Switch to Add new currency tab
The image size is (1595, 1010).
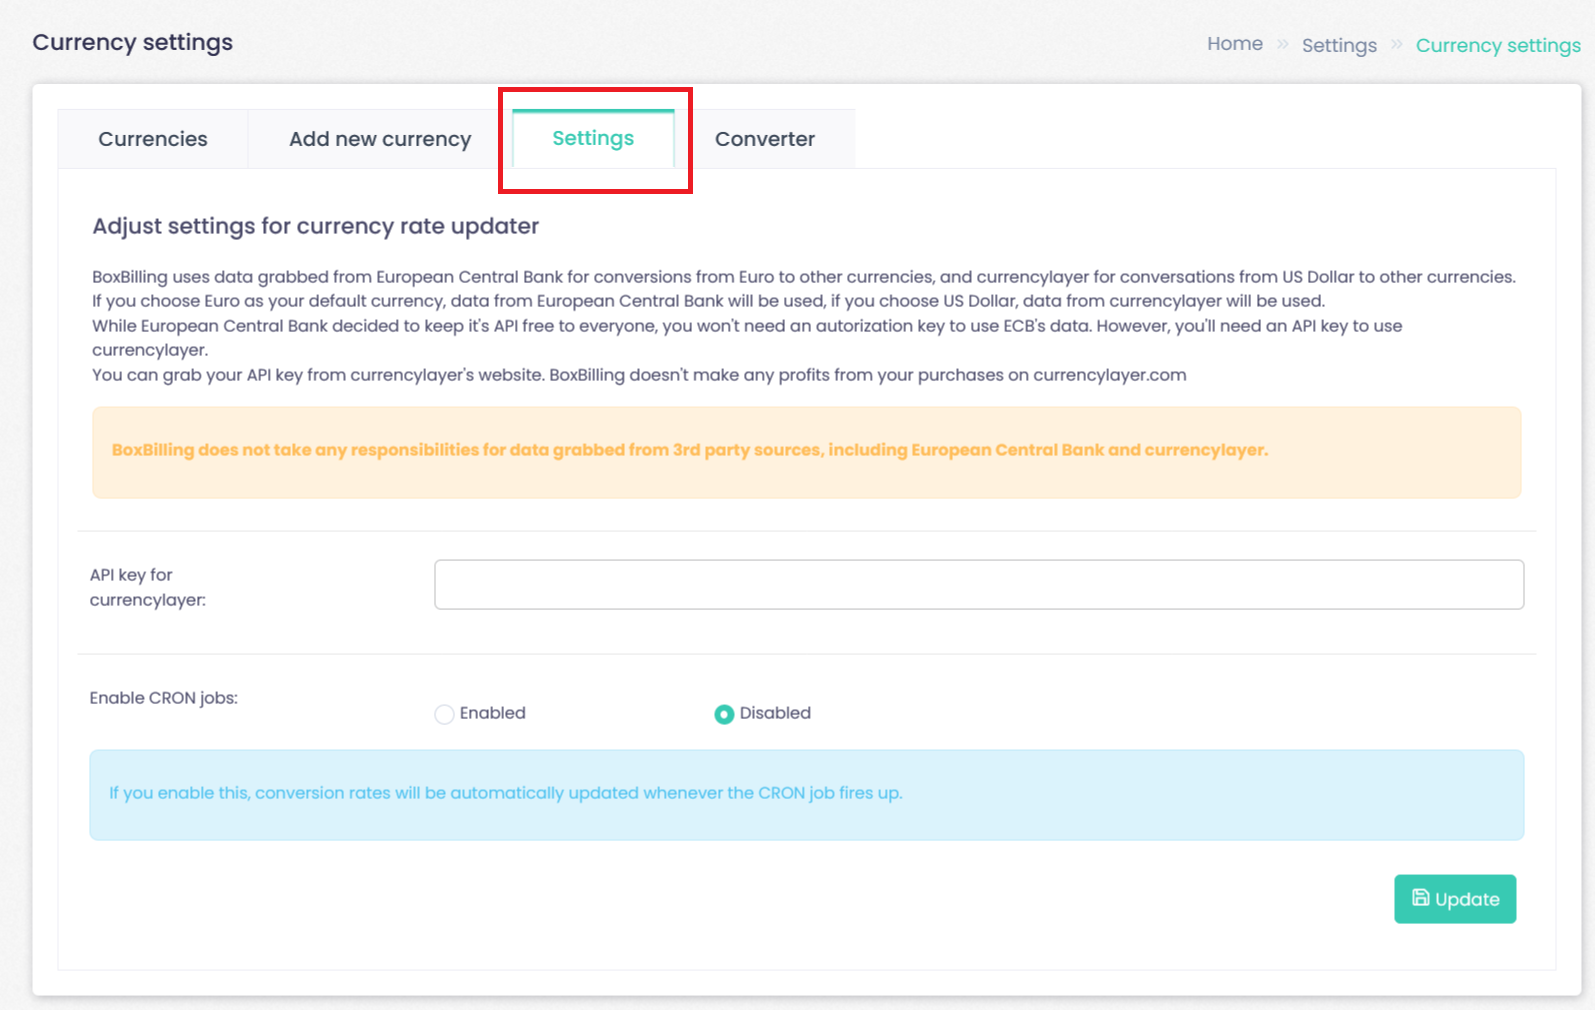pos(380,139)
